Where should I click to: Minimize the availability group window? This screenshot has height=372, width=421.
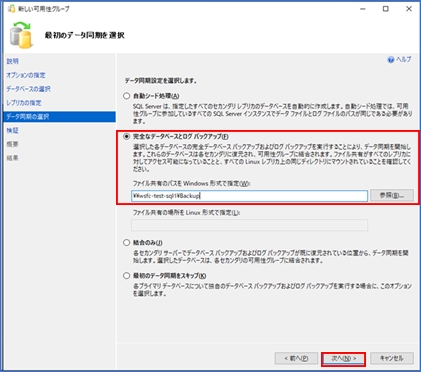[363, 9]
